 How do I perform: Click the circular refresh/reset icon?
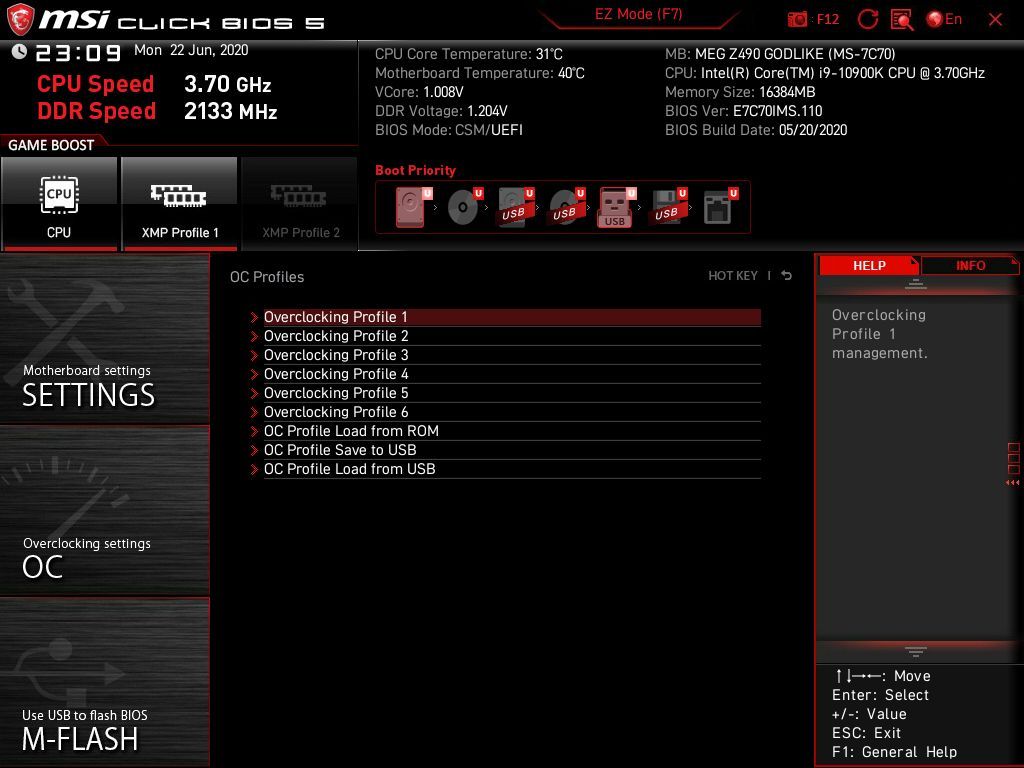click(867, 19)
